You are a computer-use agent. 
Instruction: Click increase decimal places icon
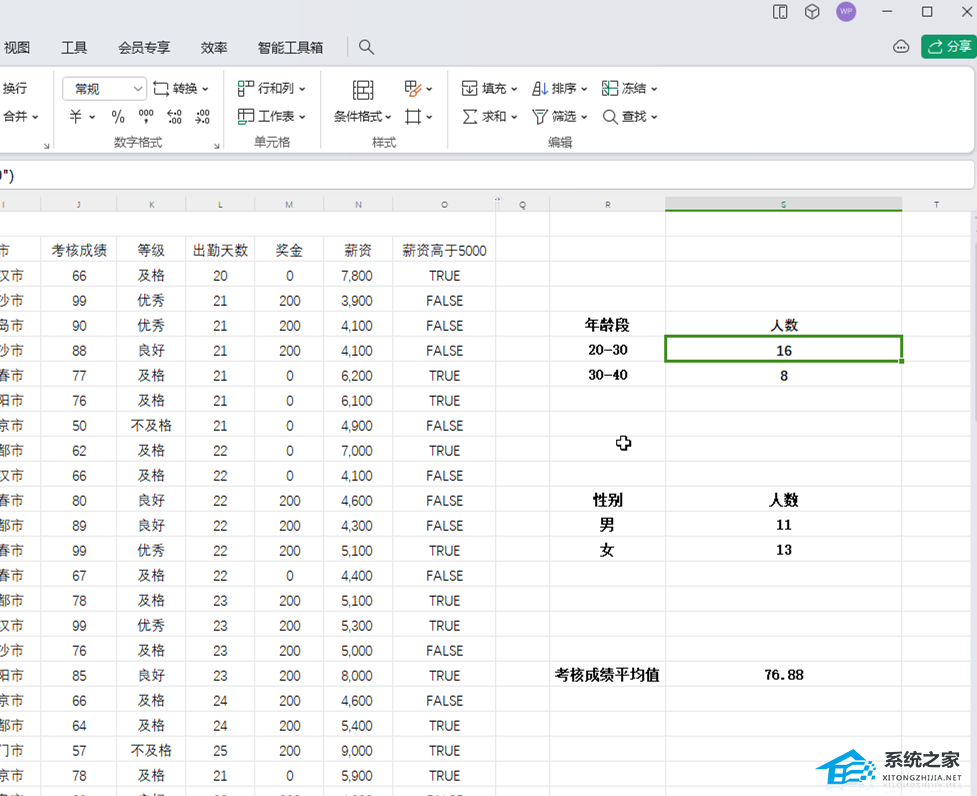tap(174, 116)
